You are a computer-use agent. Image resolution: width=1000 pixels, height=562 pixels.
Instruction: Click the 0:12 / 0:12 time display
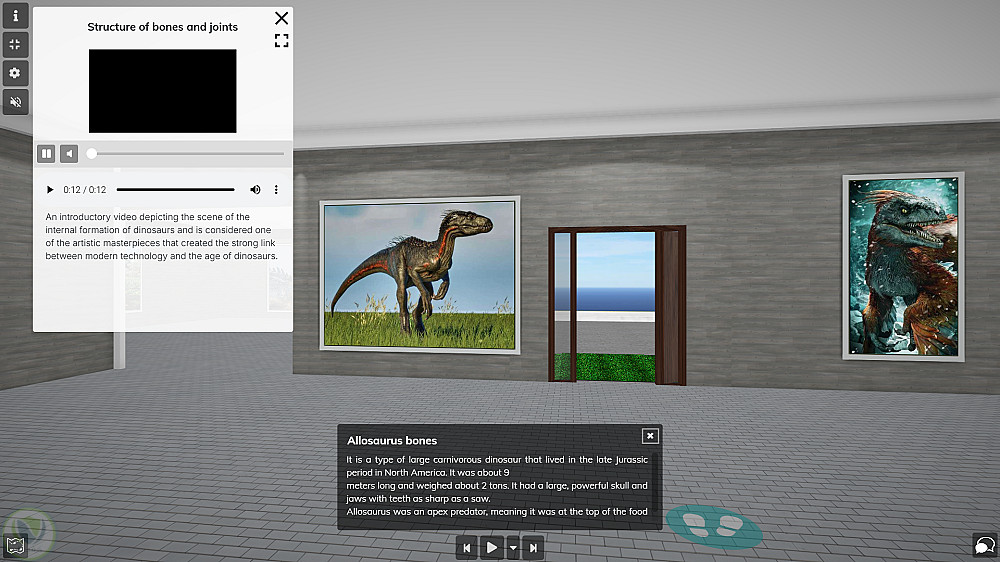coord(85,189)
